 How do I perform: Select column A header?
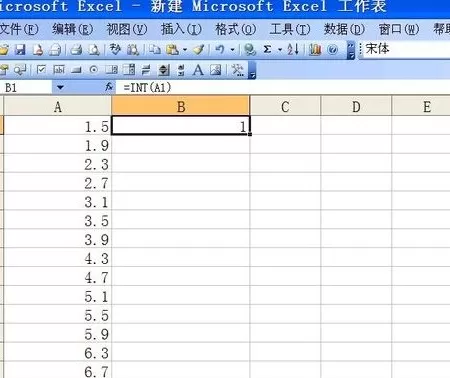click(57, 107)
